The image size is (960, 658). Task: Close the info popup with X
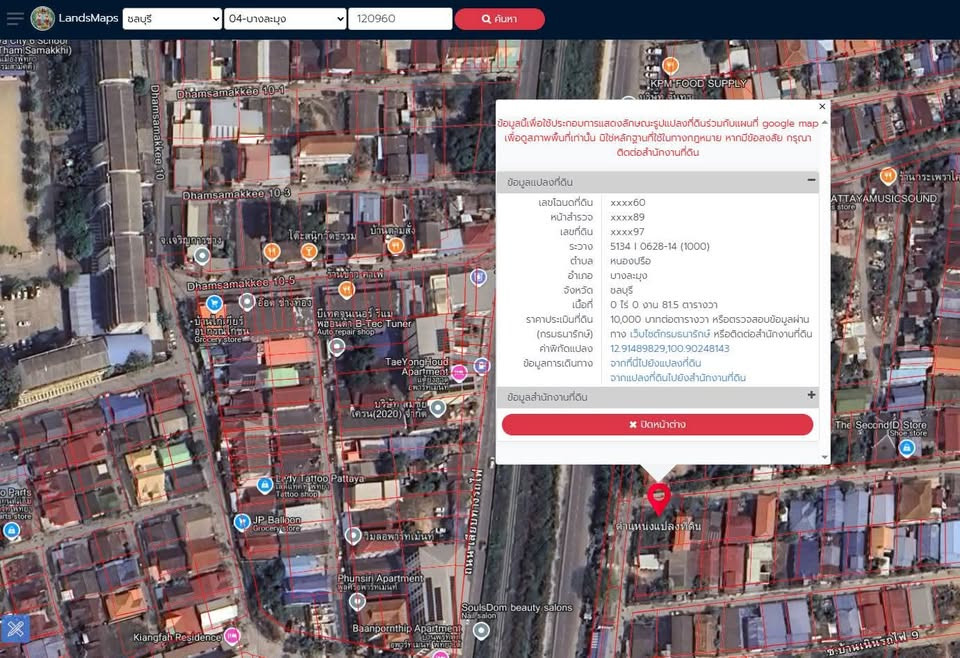click(x=822, y=107)
